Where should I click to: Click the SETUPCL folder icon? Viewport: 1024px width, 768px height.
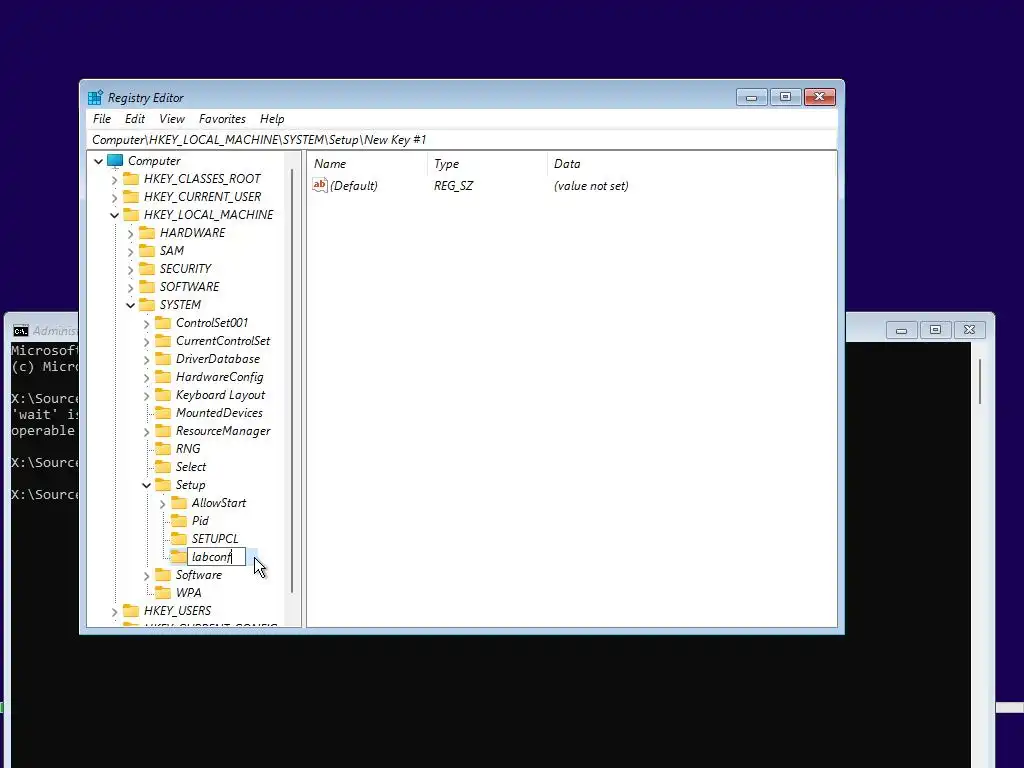(x=178, y=539)
